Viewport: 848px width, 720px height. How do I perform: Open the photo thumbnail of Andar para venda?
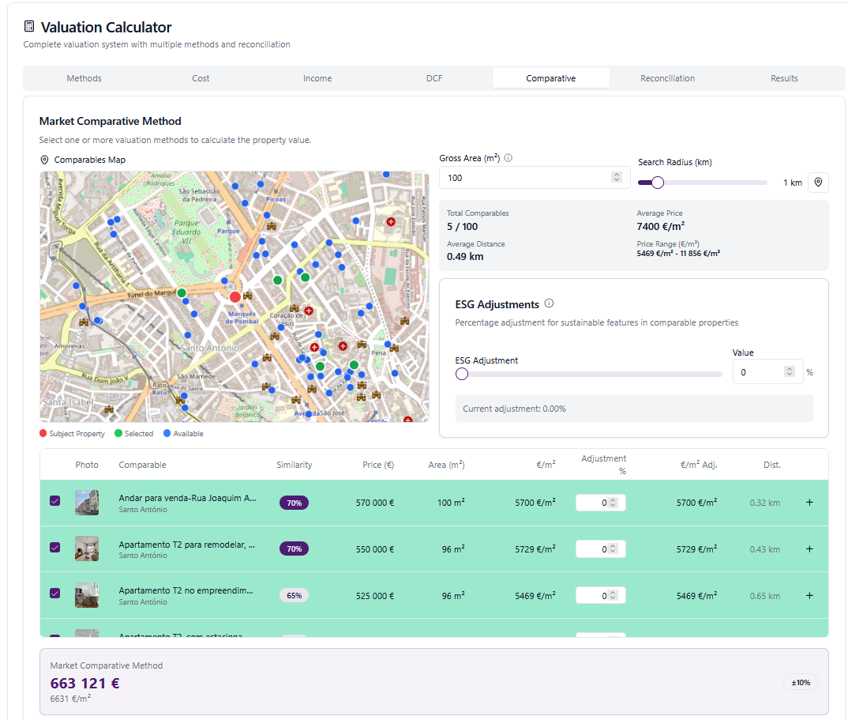(87, 502)
